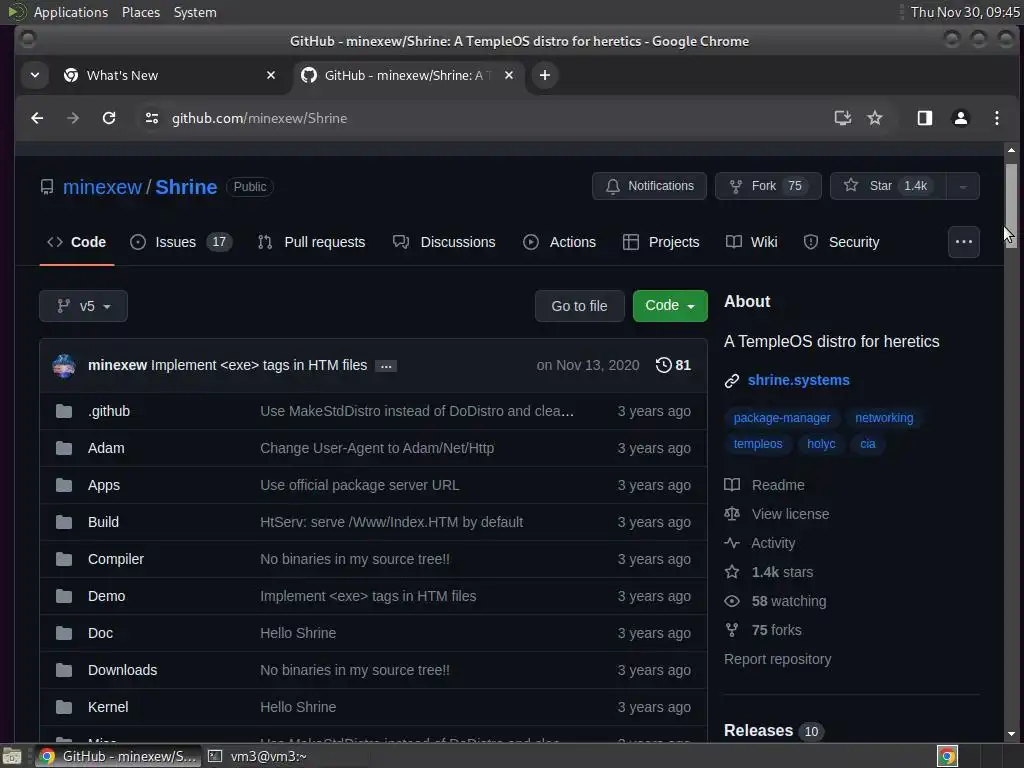Close the What's New tab
Screen dimensions: 1024x768
tap(271, 75)
